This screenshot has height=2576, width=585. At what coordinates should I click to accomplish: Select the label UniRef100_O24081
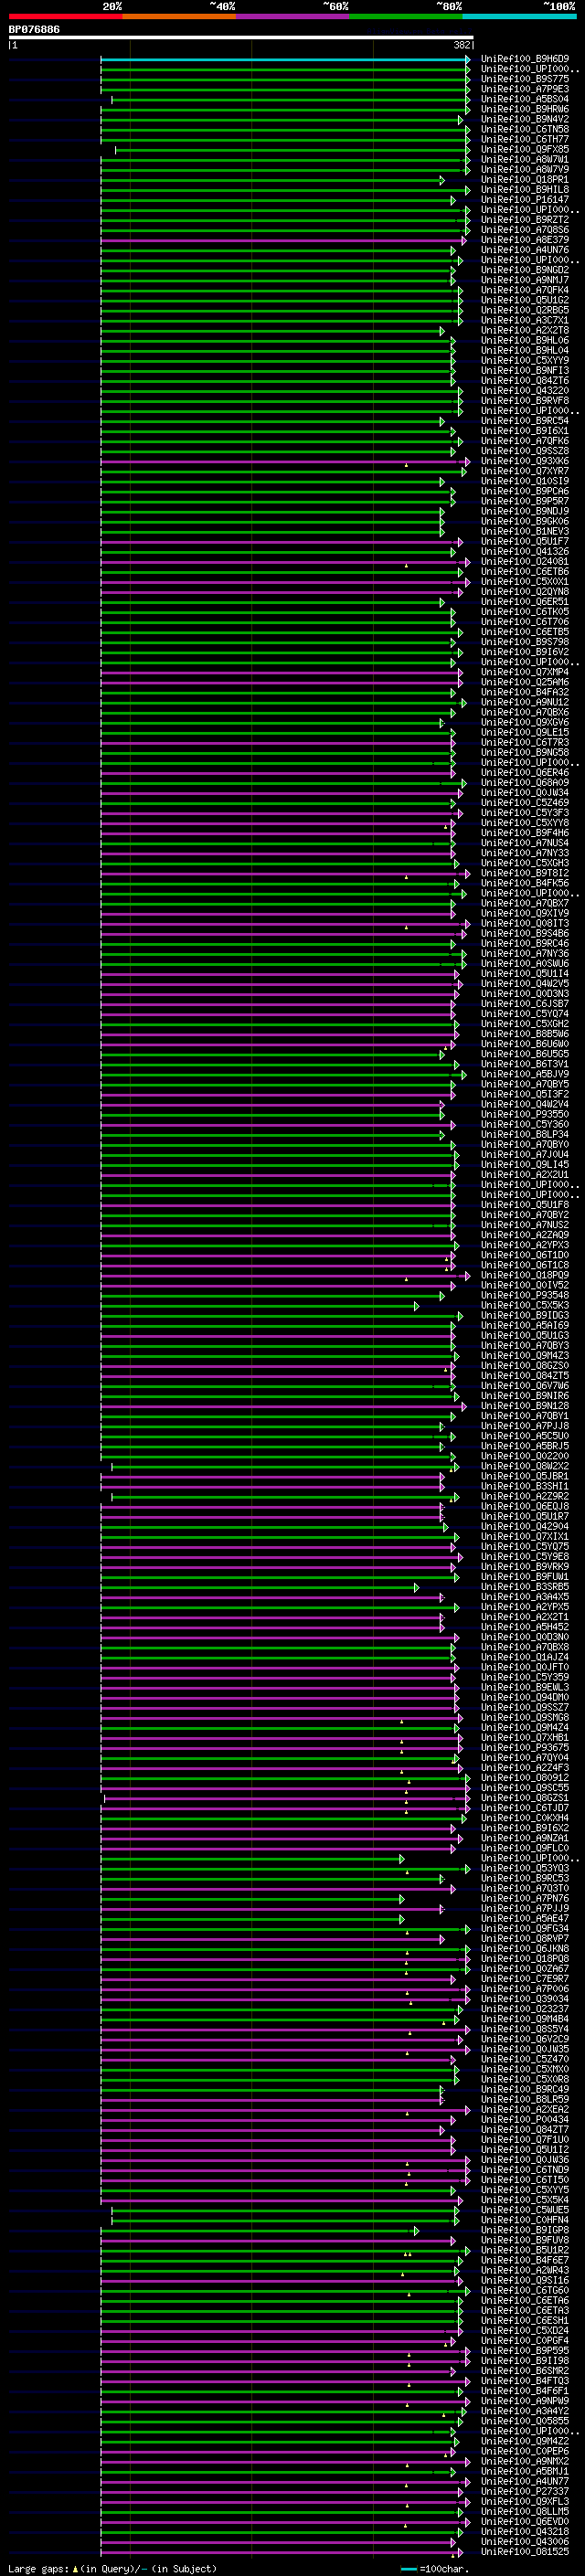click(x=525, y=562)
